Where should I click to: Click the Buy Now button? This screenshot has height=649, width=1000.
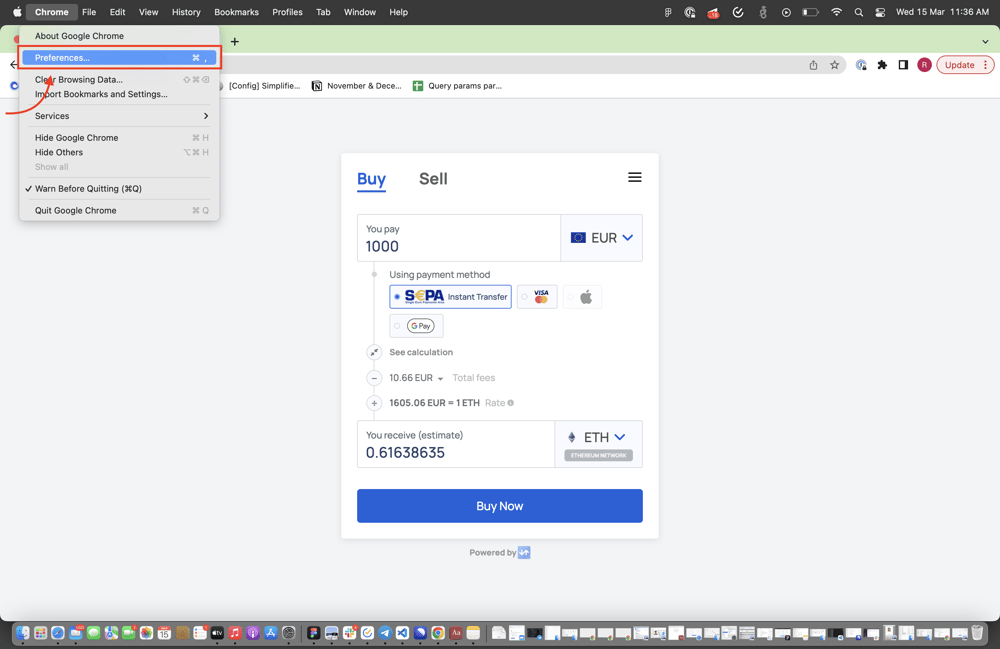point(499,506)
